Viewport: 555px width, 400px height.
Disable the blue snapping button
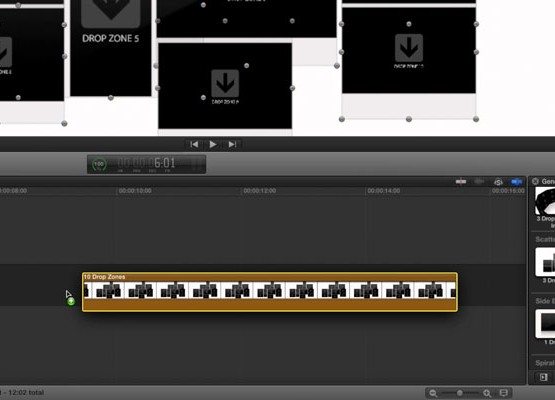coord(516,182)
